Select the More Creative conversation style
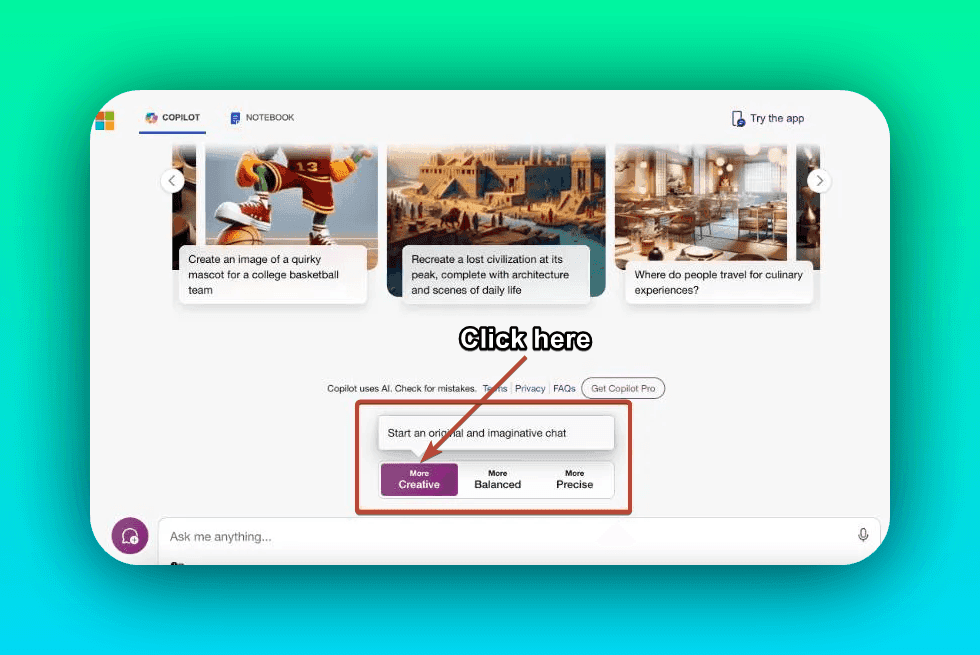This screenshot has width=980, height=655. tap(419, 479)
